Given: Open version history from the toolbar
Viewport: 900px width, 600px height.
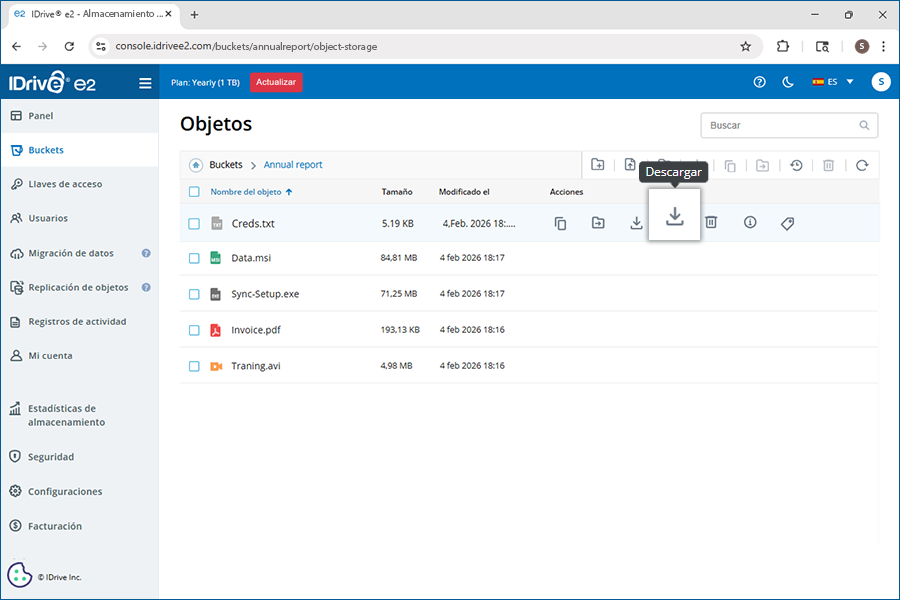Looking at the screenshot, I should click(796, 165).
